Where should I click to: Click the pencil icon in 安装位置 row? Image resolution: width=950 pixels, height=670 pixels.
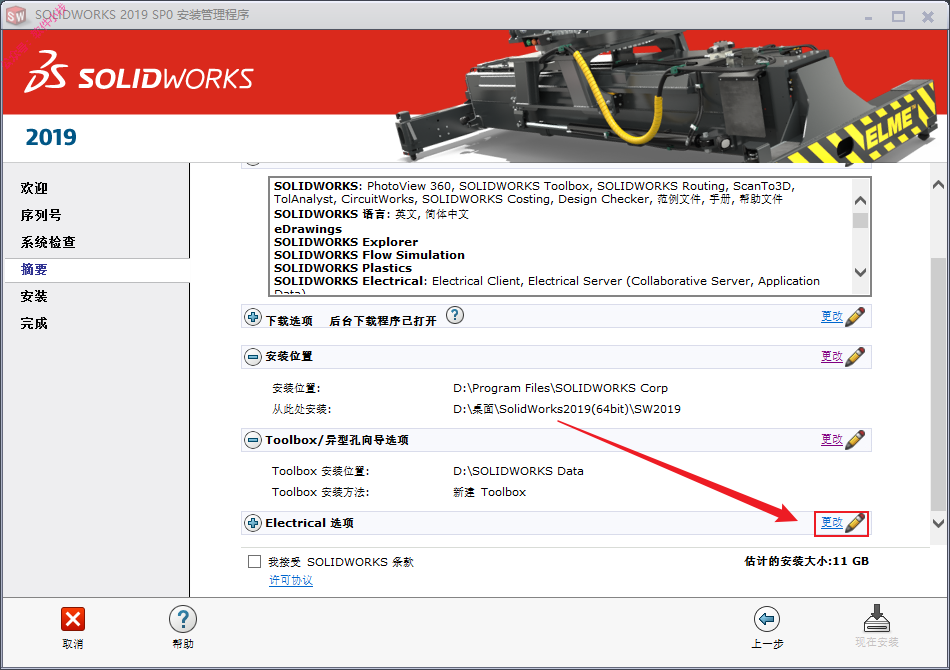[855, 356]
